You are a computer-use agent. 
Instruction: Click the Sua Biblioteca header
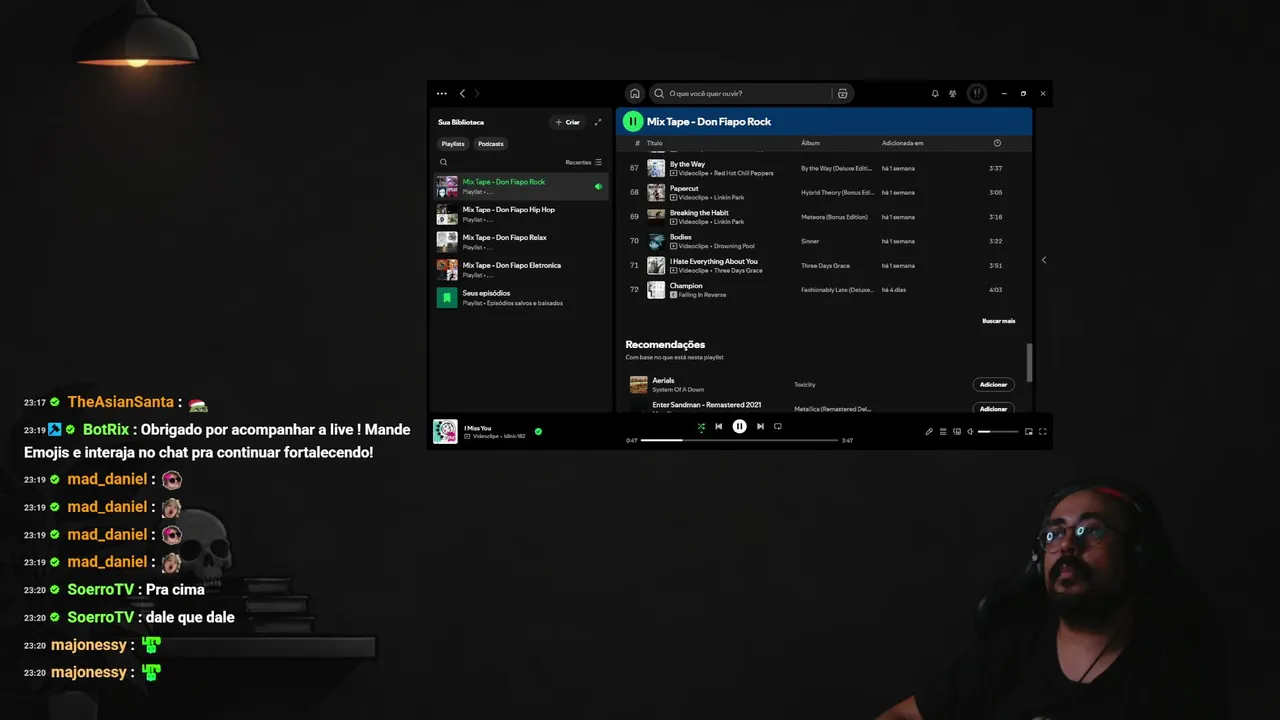click(x=461, y=122)
